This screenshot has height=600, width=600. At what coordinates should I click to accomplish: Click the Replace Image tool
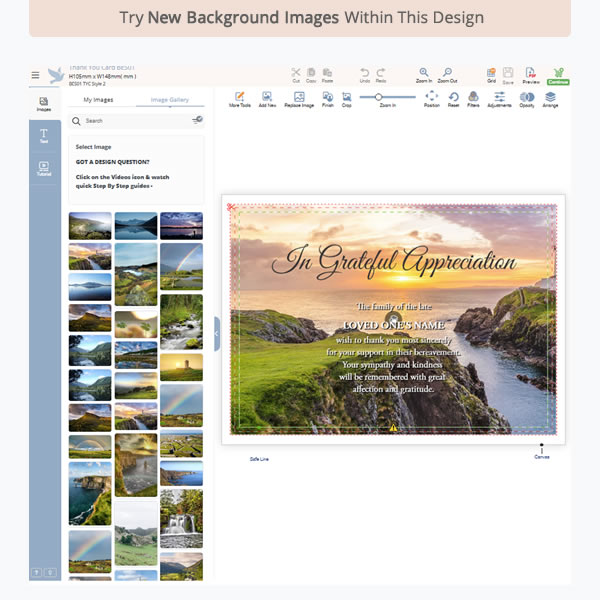tap(299, 98)
